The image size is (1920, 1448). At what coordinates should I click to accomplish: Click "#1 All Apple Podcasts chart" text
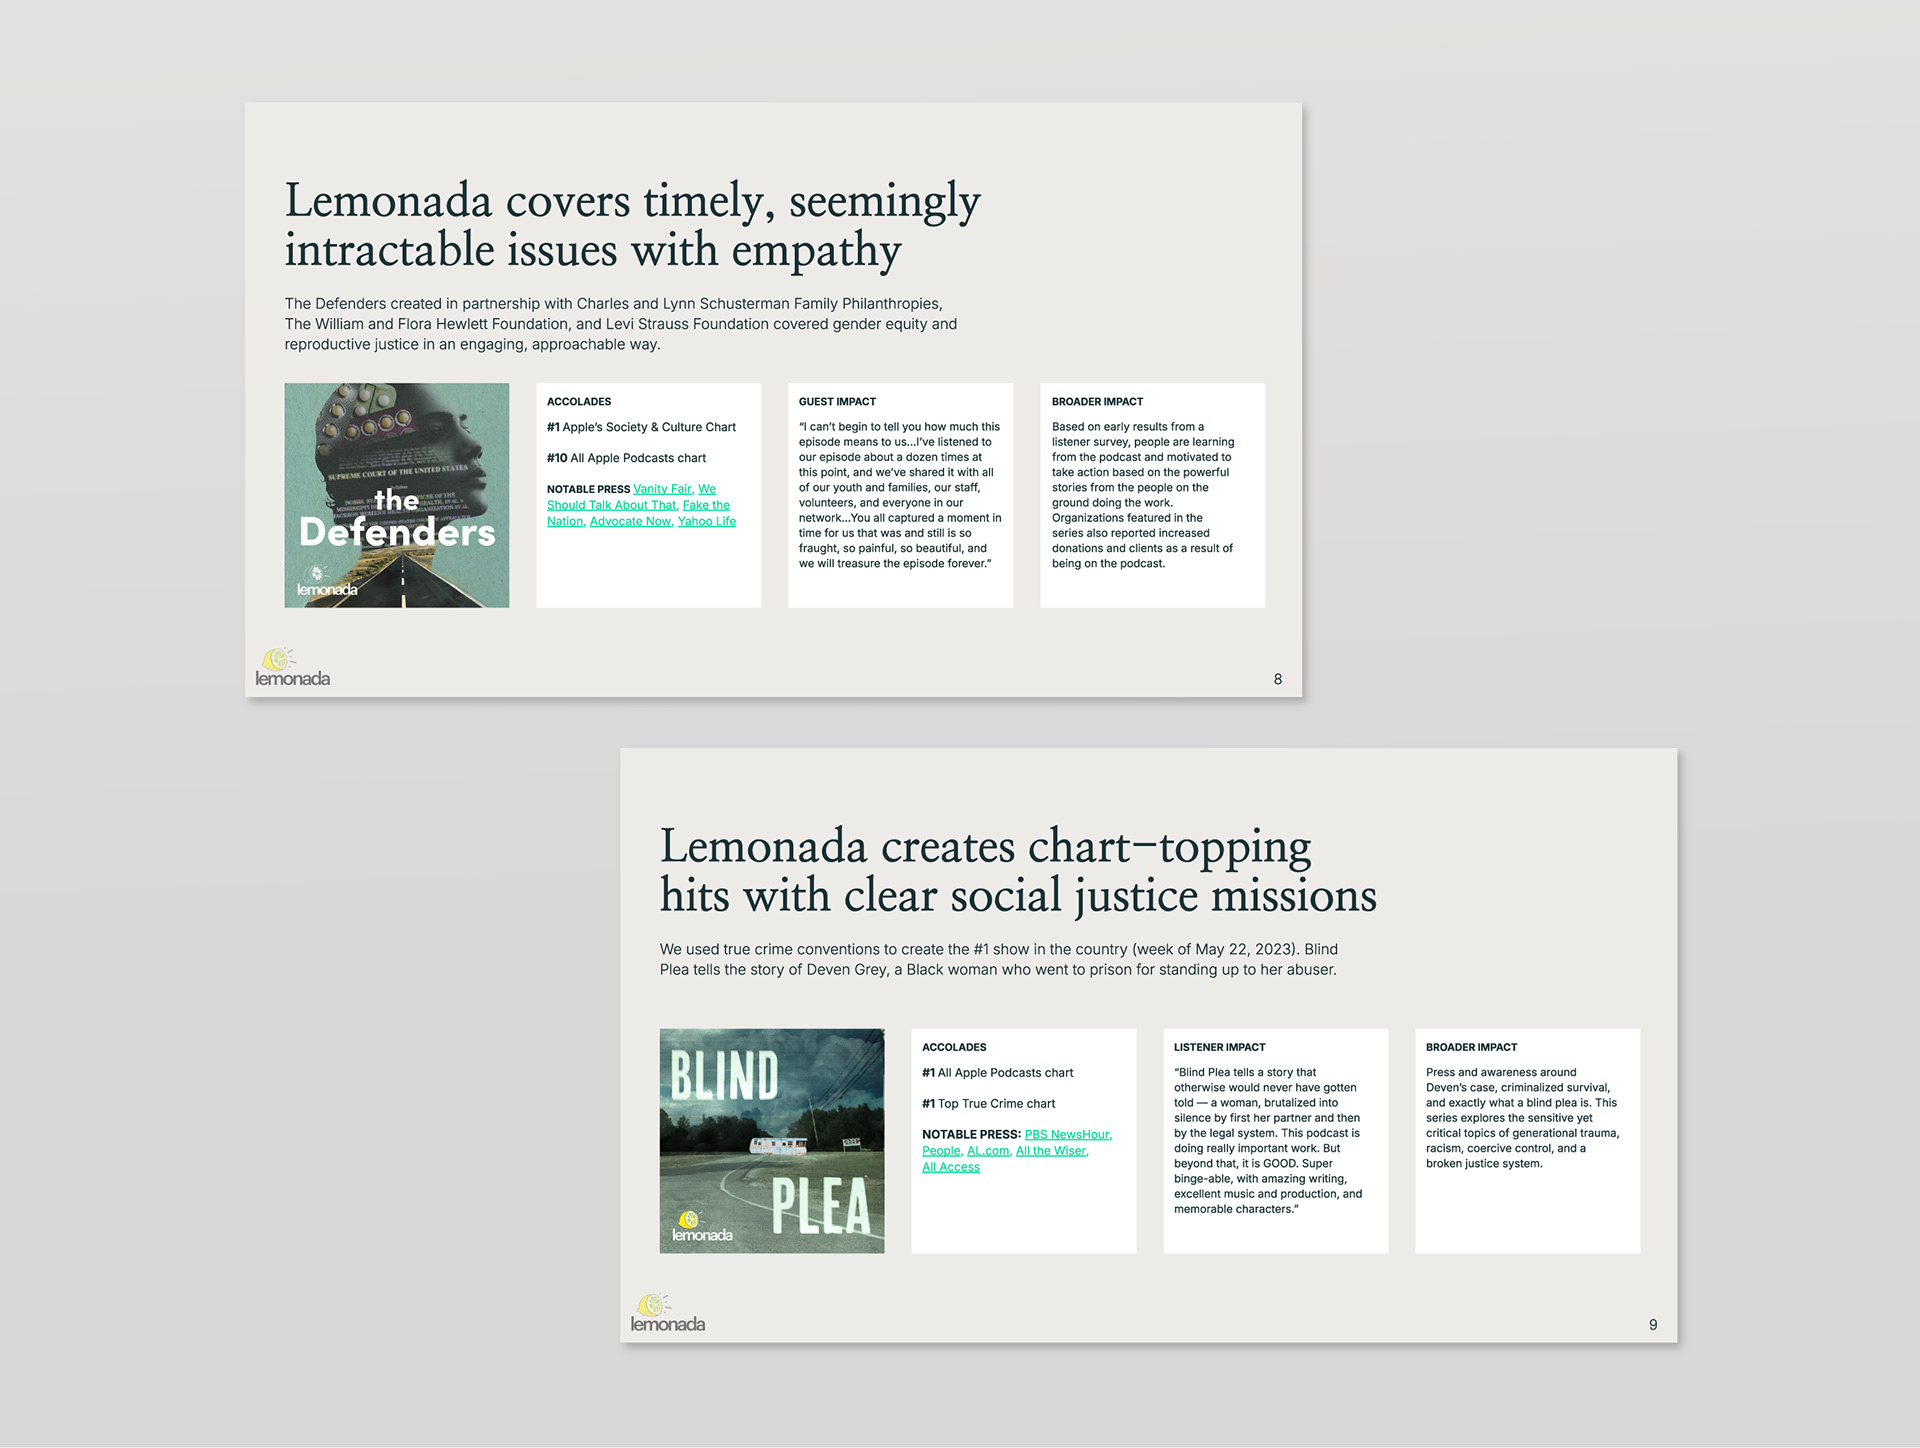pos(997,1073)
